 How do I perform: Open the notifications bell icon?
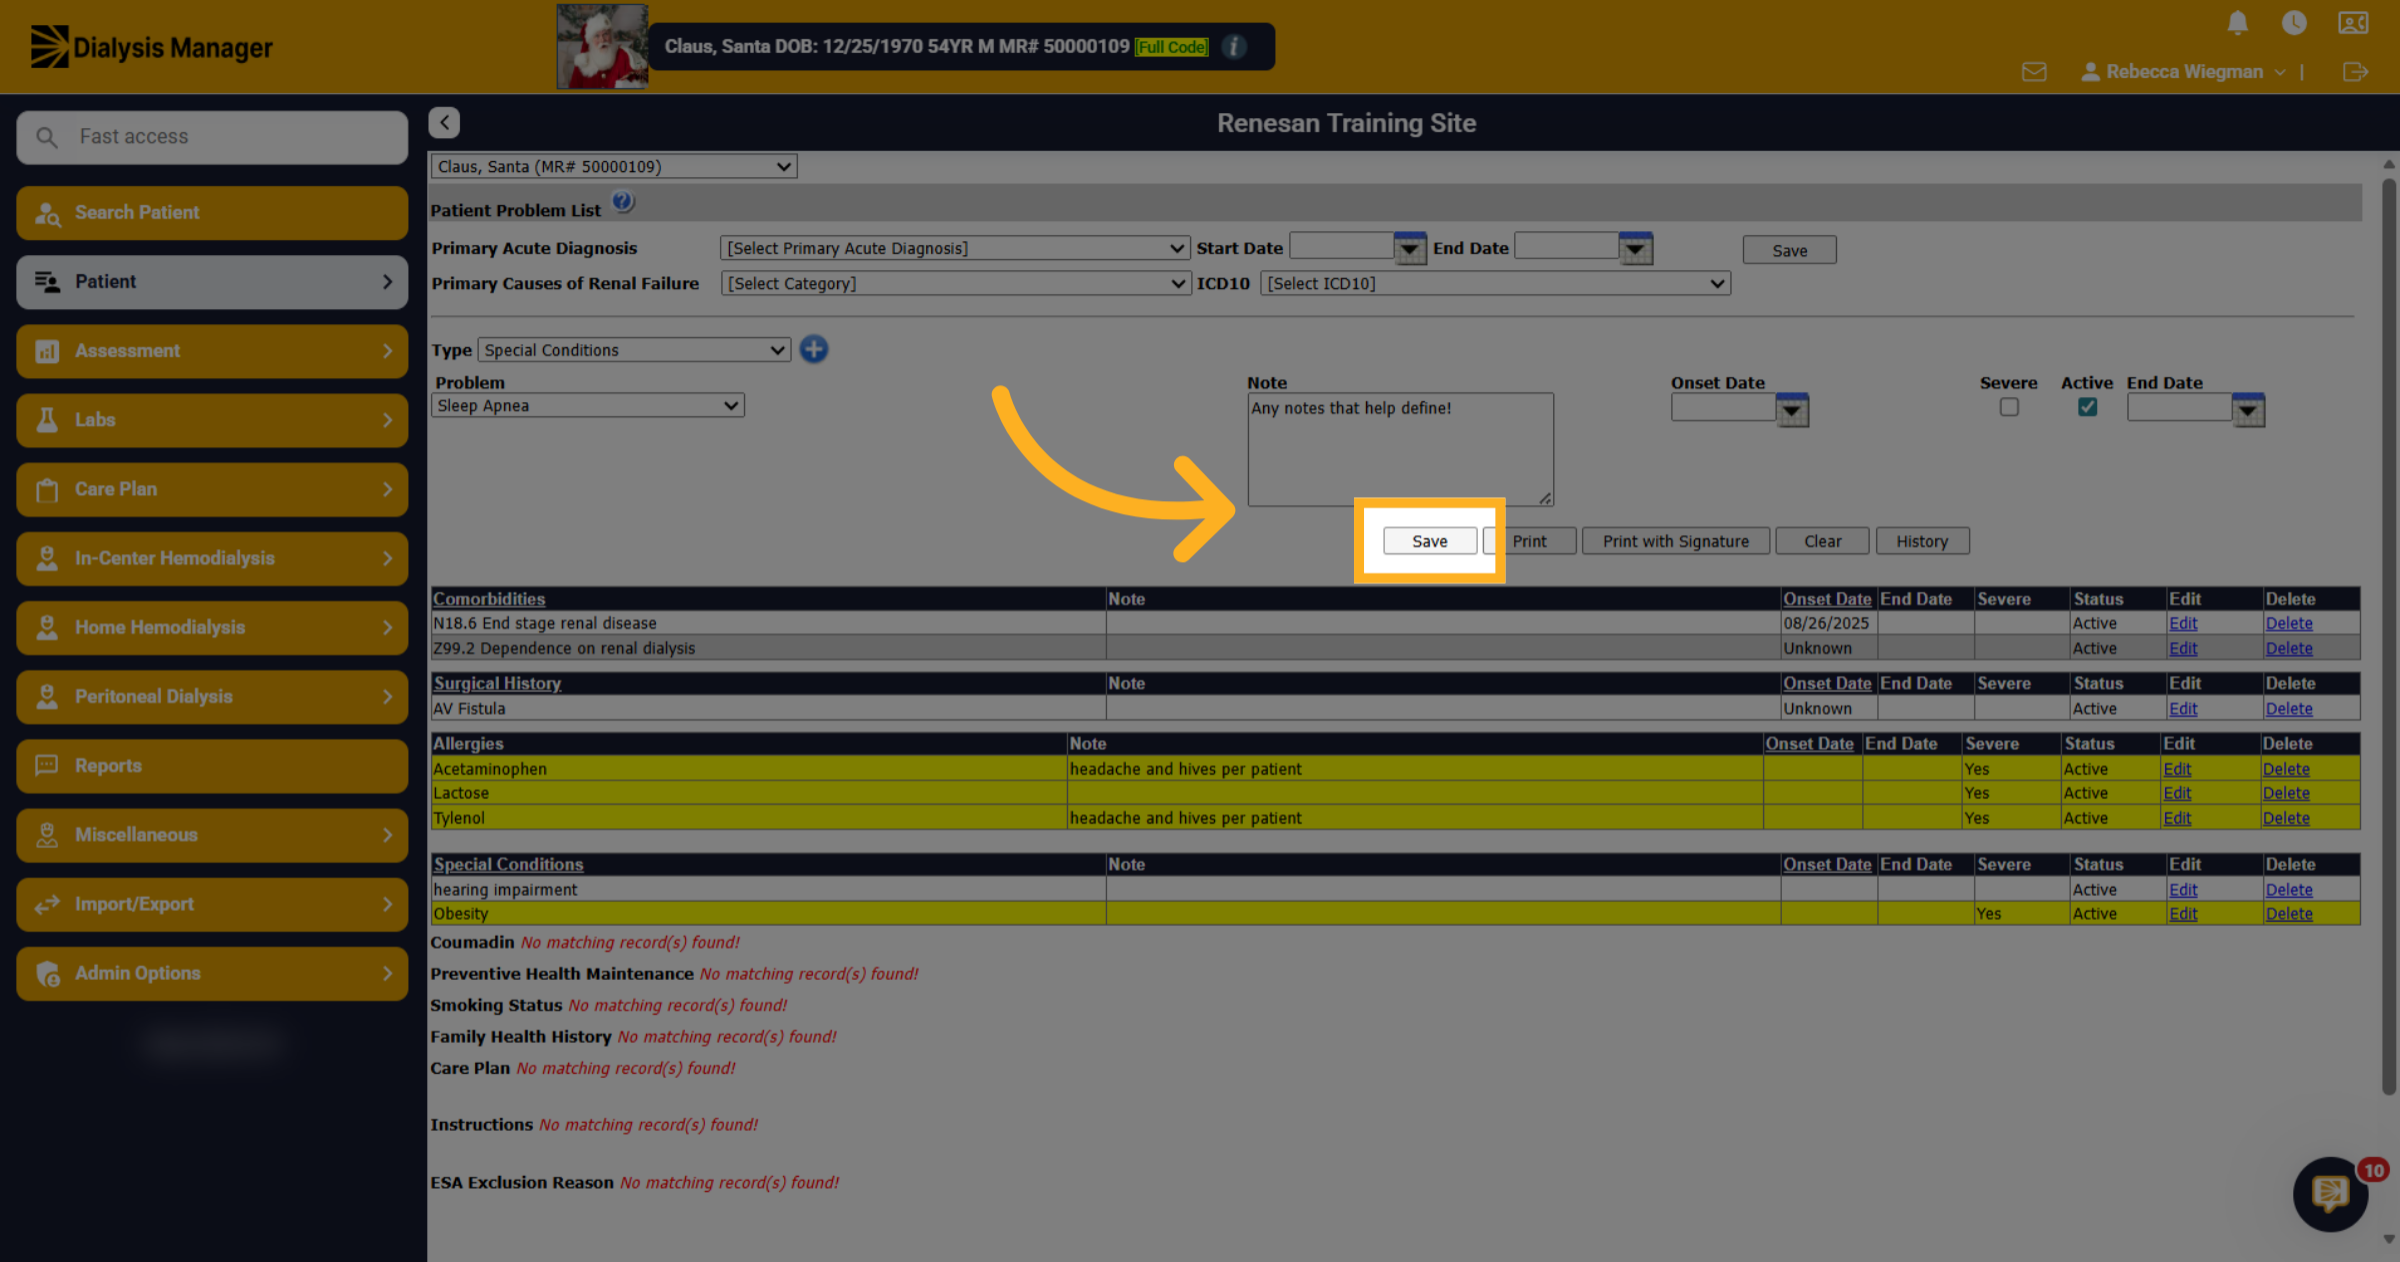(2238, 23)
